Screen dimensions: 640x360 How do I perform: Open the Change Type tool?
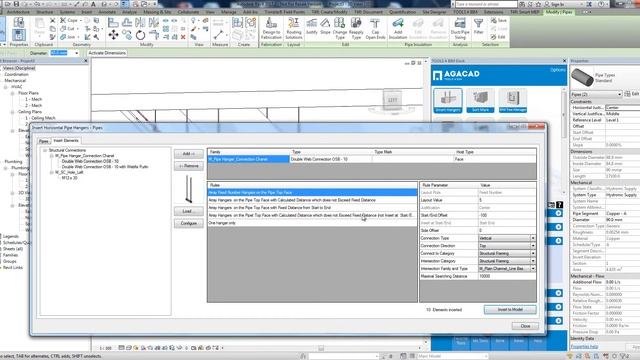point(340,29)
